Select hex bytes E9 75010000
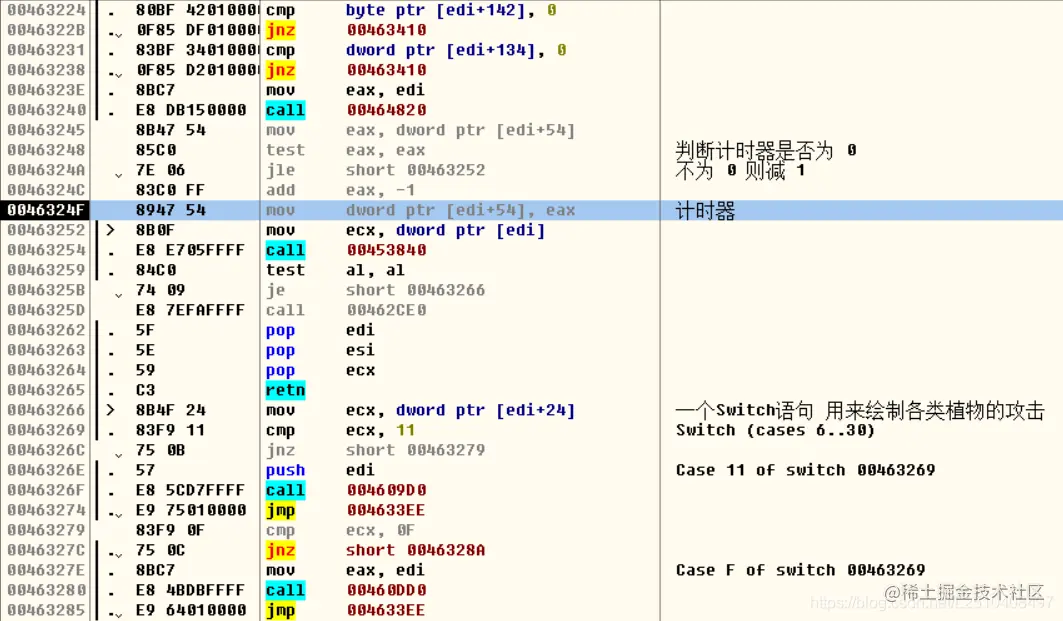The image size is (1063, 621). [190, 510]
